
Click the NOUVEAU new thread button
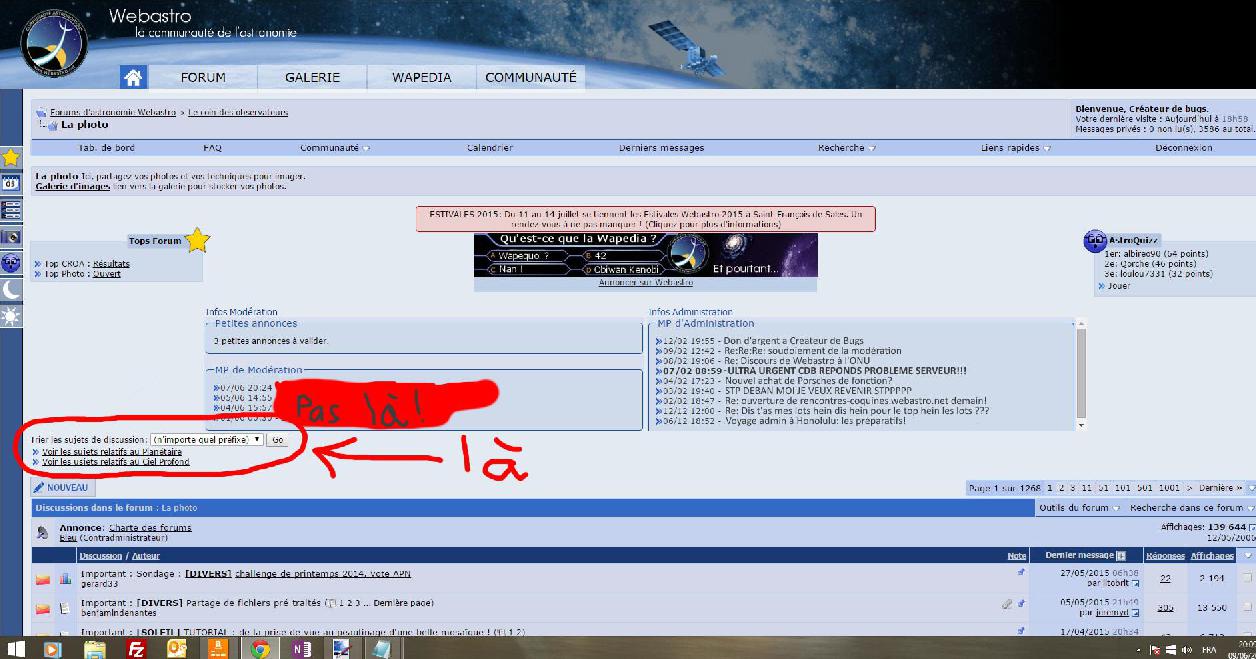(61, 487)
